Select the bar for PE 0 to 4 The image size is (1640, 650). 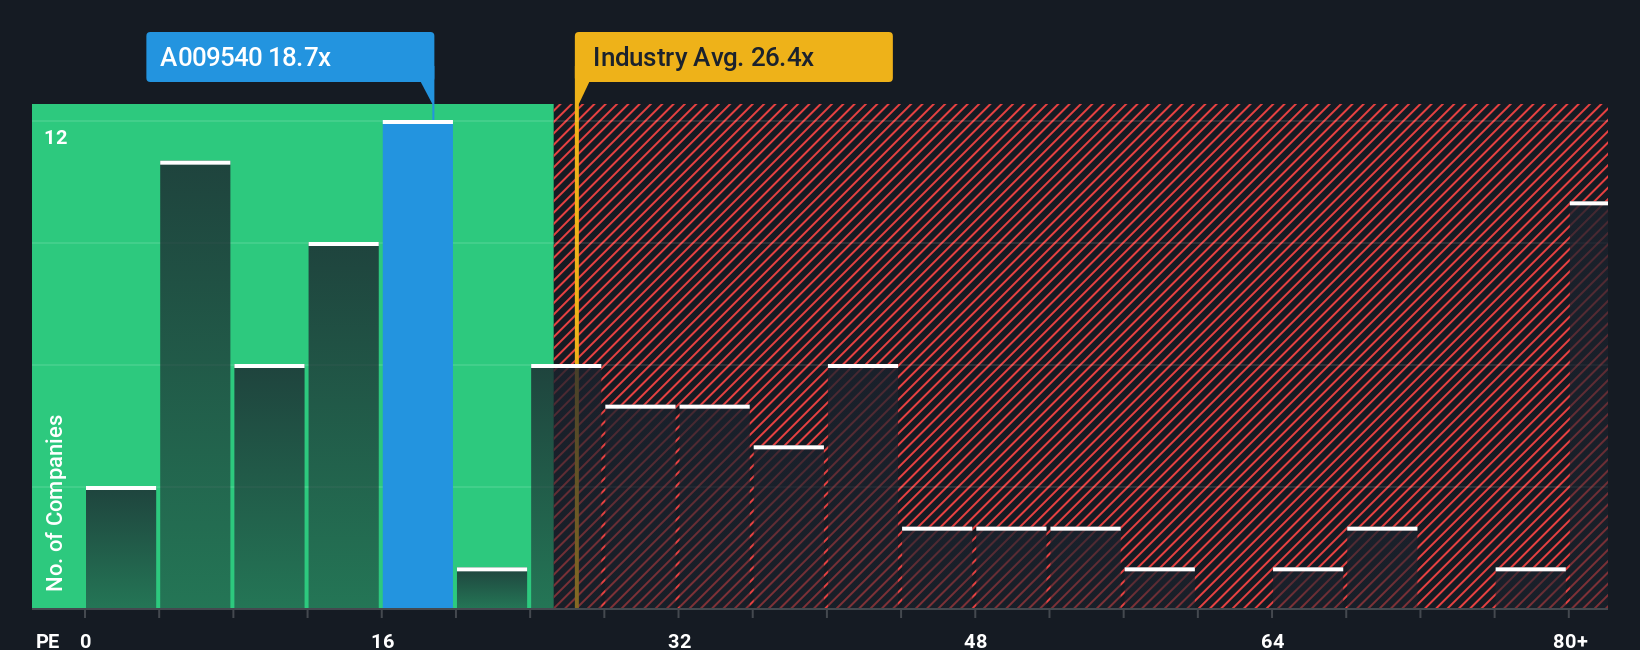click(x=121, y=547)
